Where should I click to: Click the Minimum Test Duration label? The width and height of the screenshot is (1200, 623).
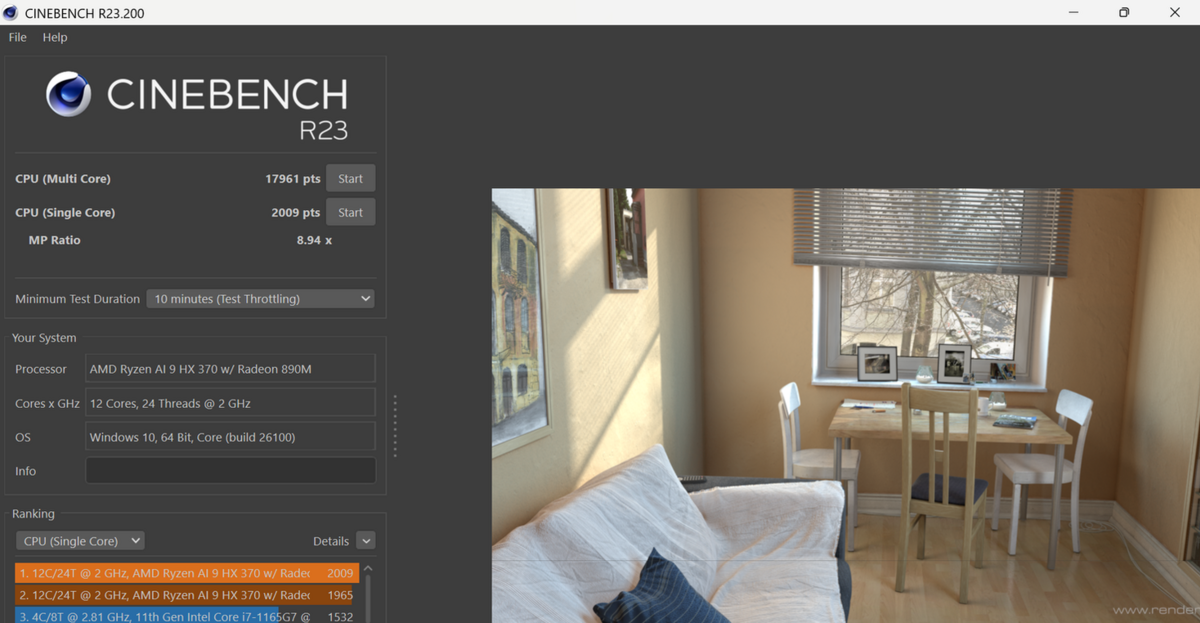click(78, 299)
